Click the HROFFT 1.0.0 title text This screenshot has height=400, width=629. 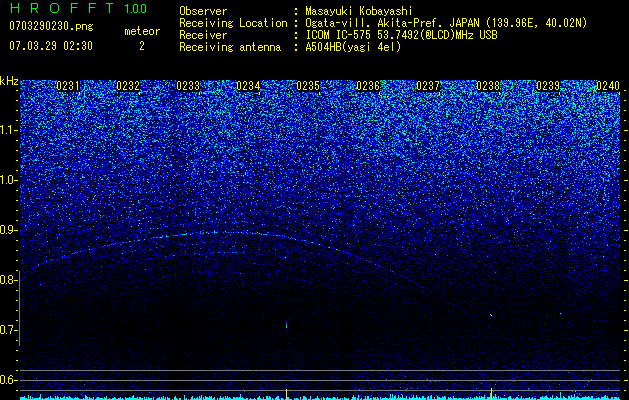(78, 8)
